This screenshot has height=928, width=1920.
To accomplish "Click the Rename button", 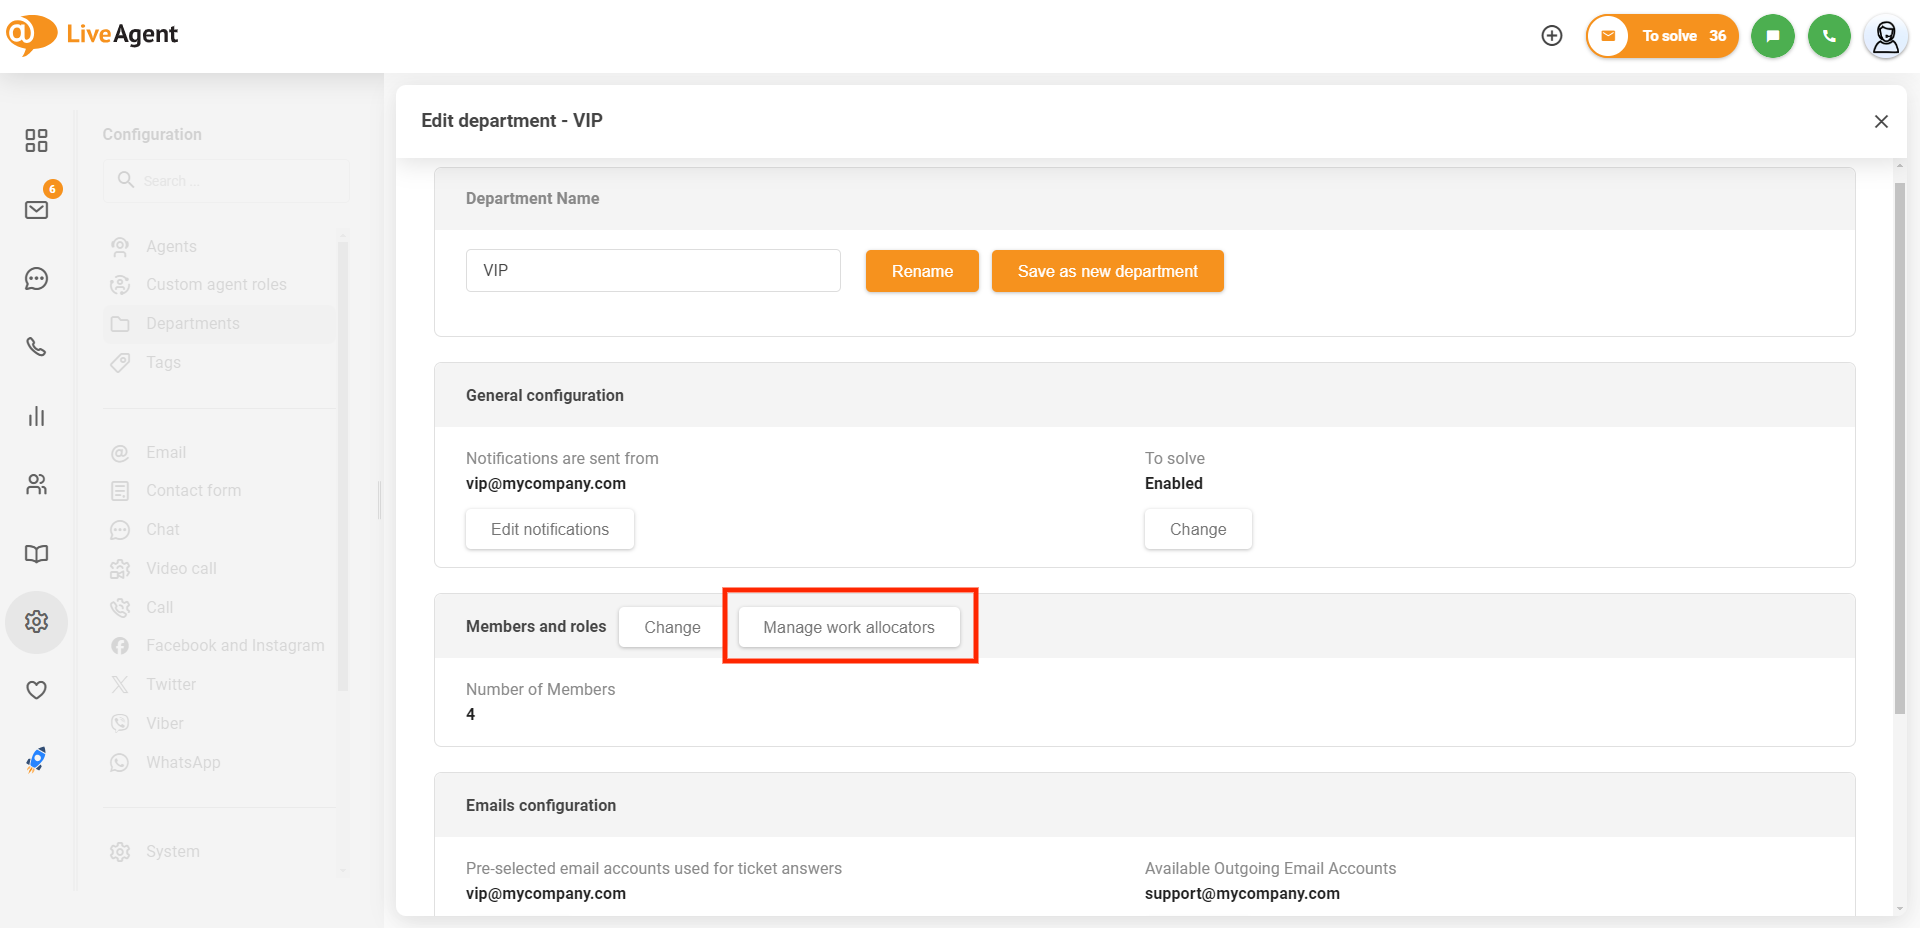I will (921, 271).
